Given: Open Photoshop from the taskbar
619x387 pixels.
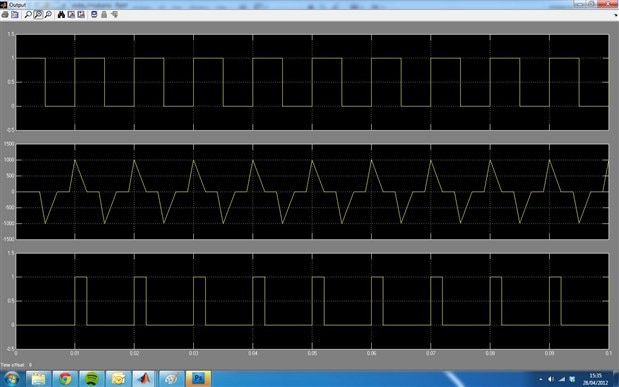Looking at the screenshot, I should (x=198, y=379).
